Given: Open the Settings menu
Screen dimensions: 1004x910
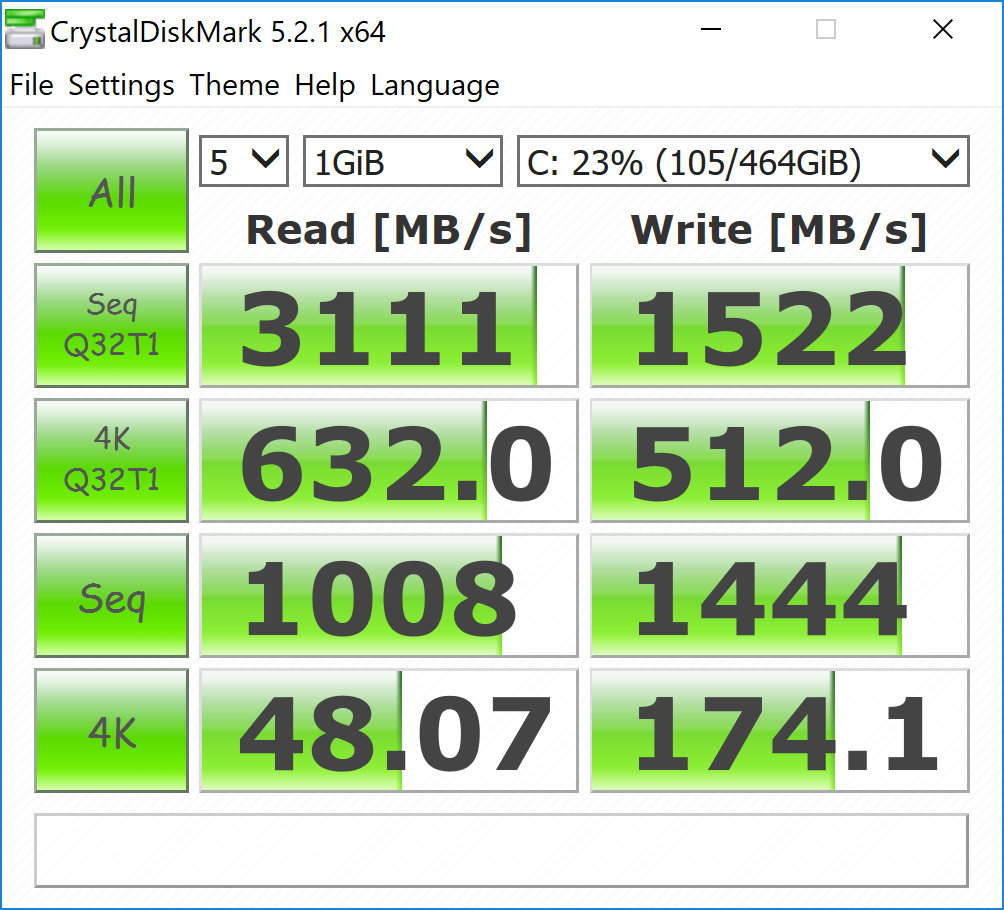Looking at the screenshot, I should [121, 85].
